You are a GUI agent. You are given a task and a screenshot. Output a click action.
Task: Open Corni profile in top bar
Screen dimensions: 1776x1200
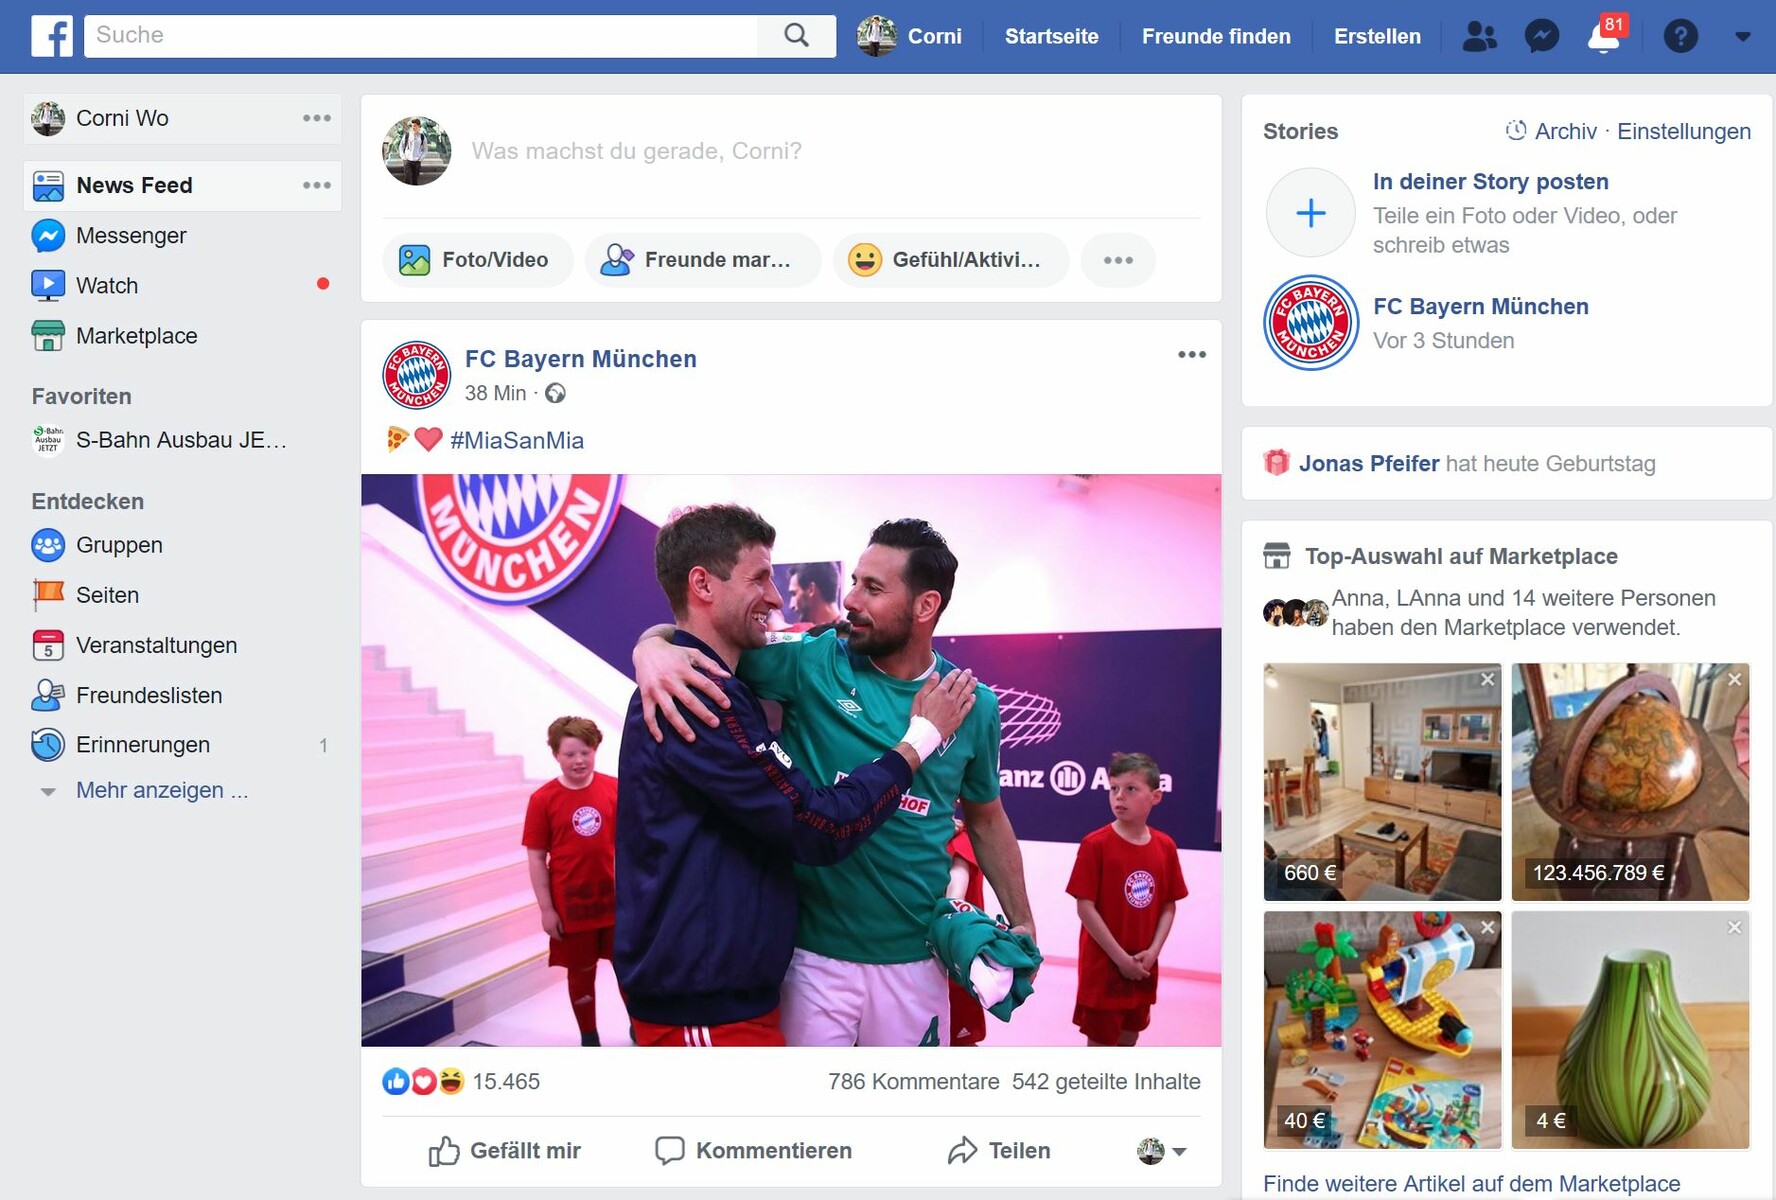(909, 36)
